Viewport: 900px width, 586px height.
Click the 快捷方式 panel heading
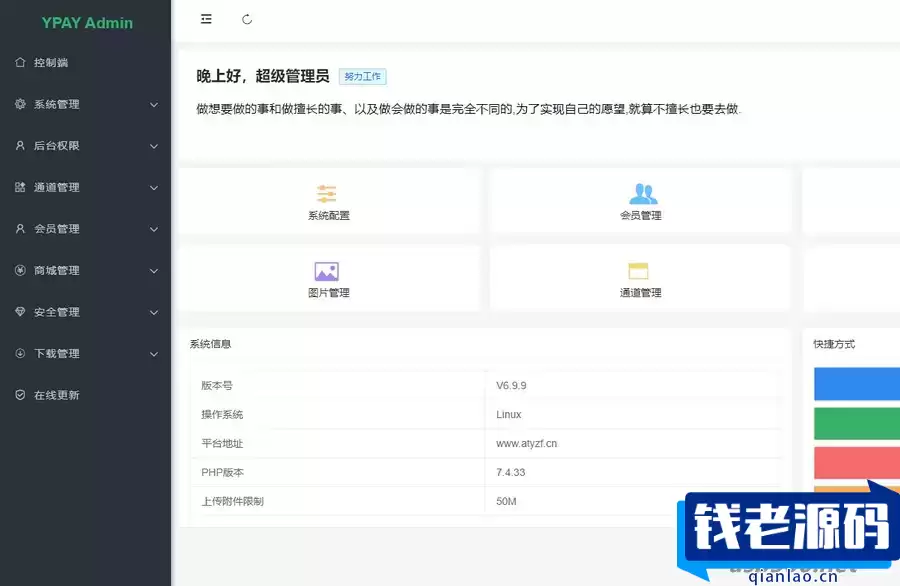pyautogui.click(x=834, y=344)
